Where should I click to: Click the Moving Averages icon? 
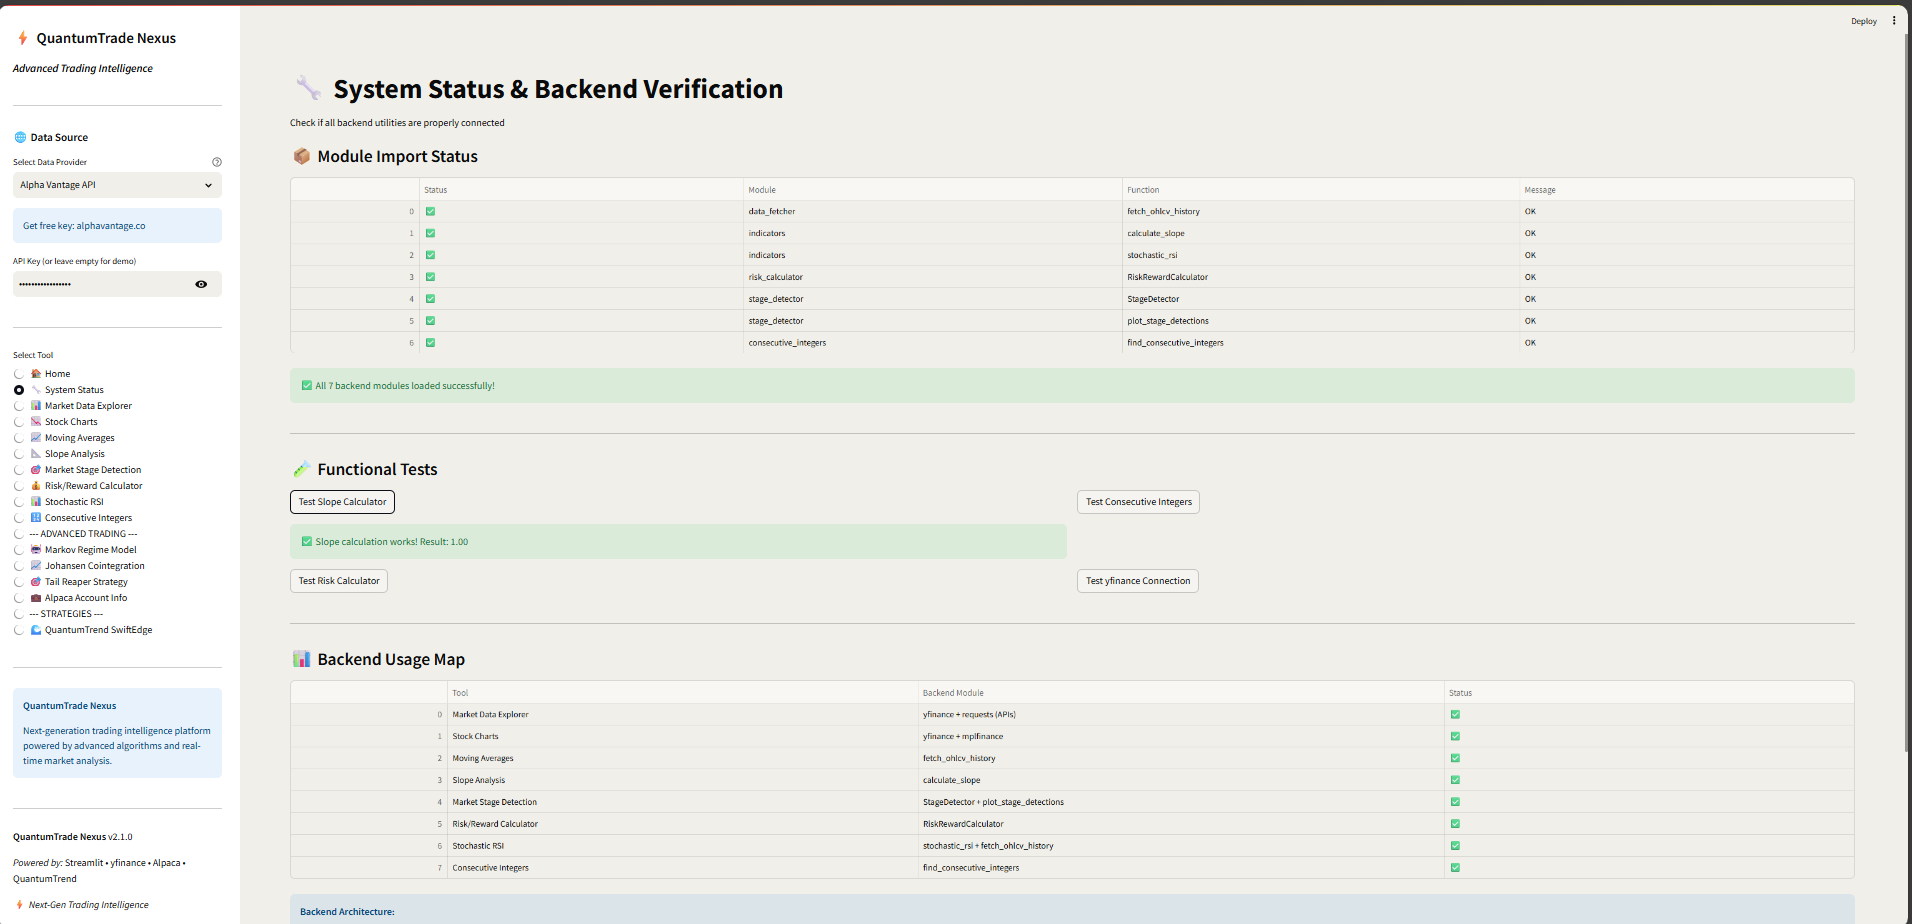tap(36, 438)
